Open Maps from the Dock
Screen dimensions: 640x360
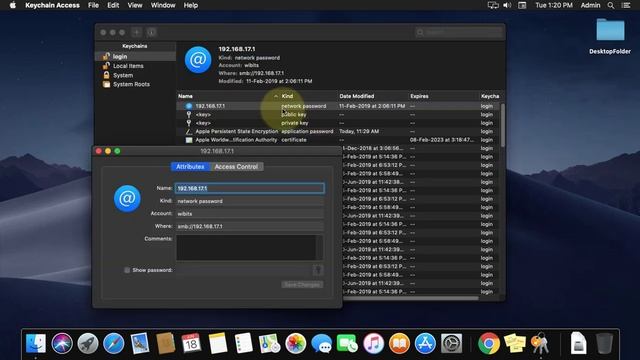point(269,343)
